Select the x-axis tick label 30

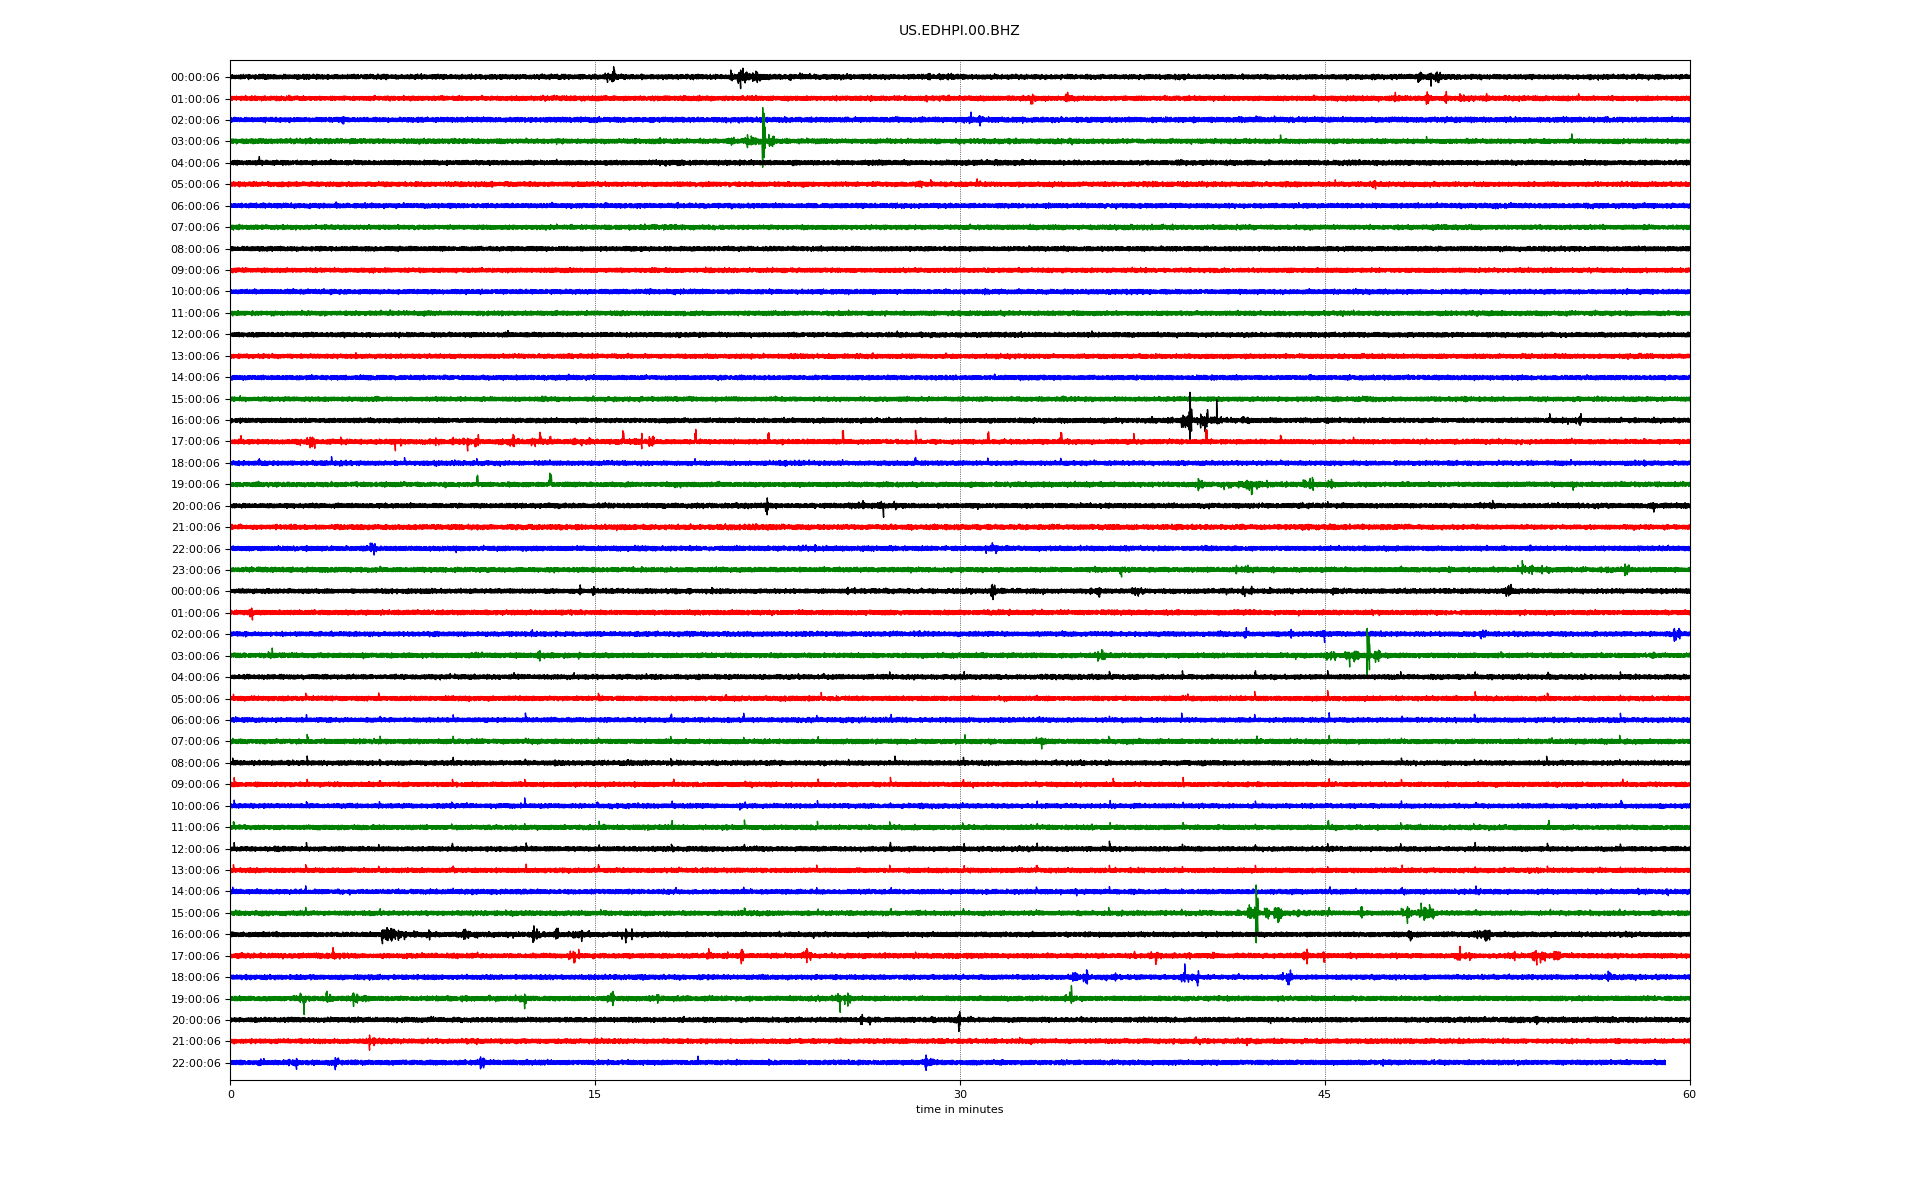pos(960,1094)
